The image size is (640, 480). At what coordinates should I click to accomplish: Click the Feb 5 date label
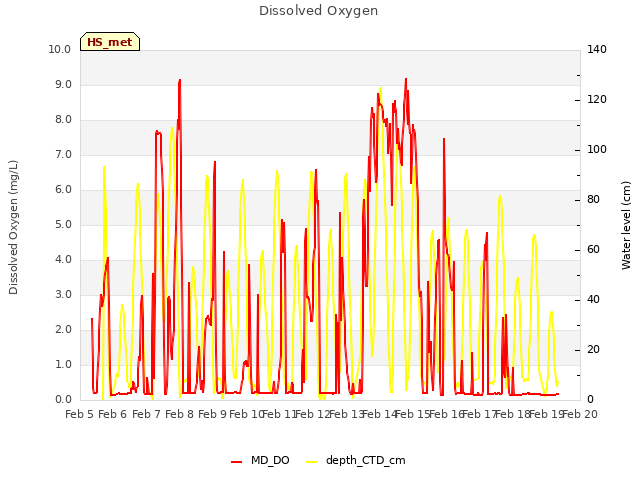pyautogui.click(x=80, y=415)
